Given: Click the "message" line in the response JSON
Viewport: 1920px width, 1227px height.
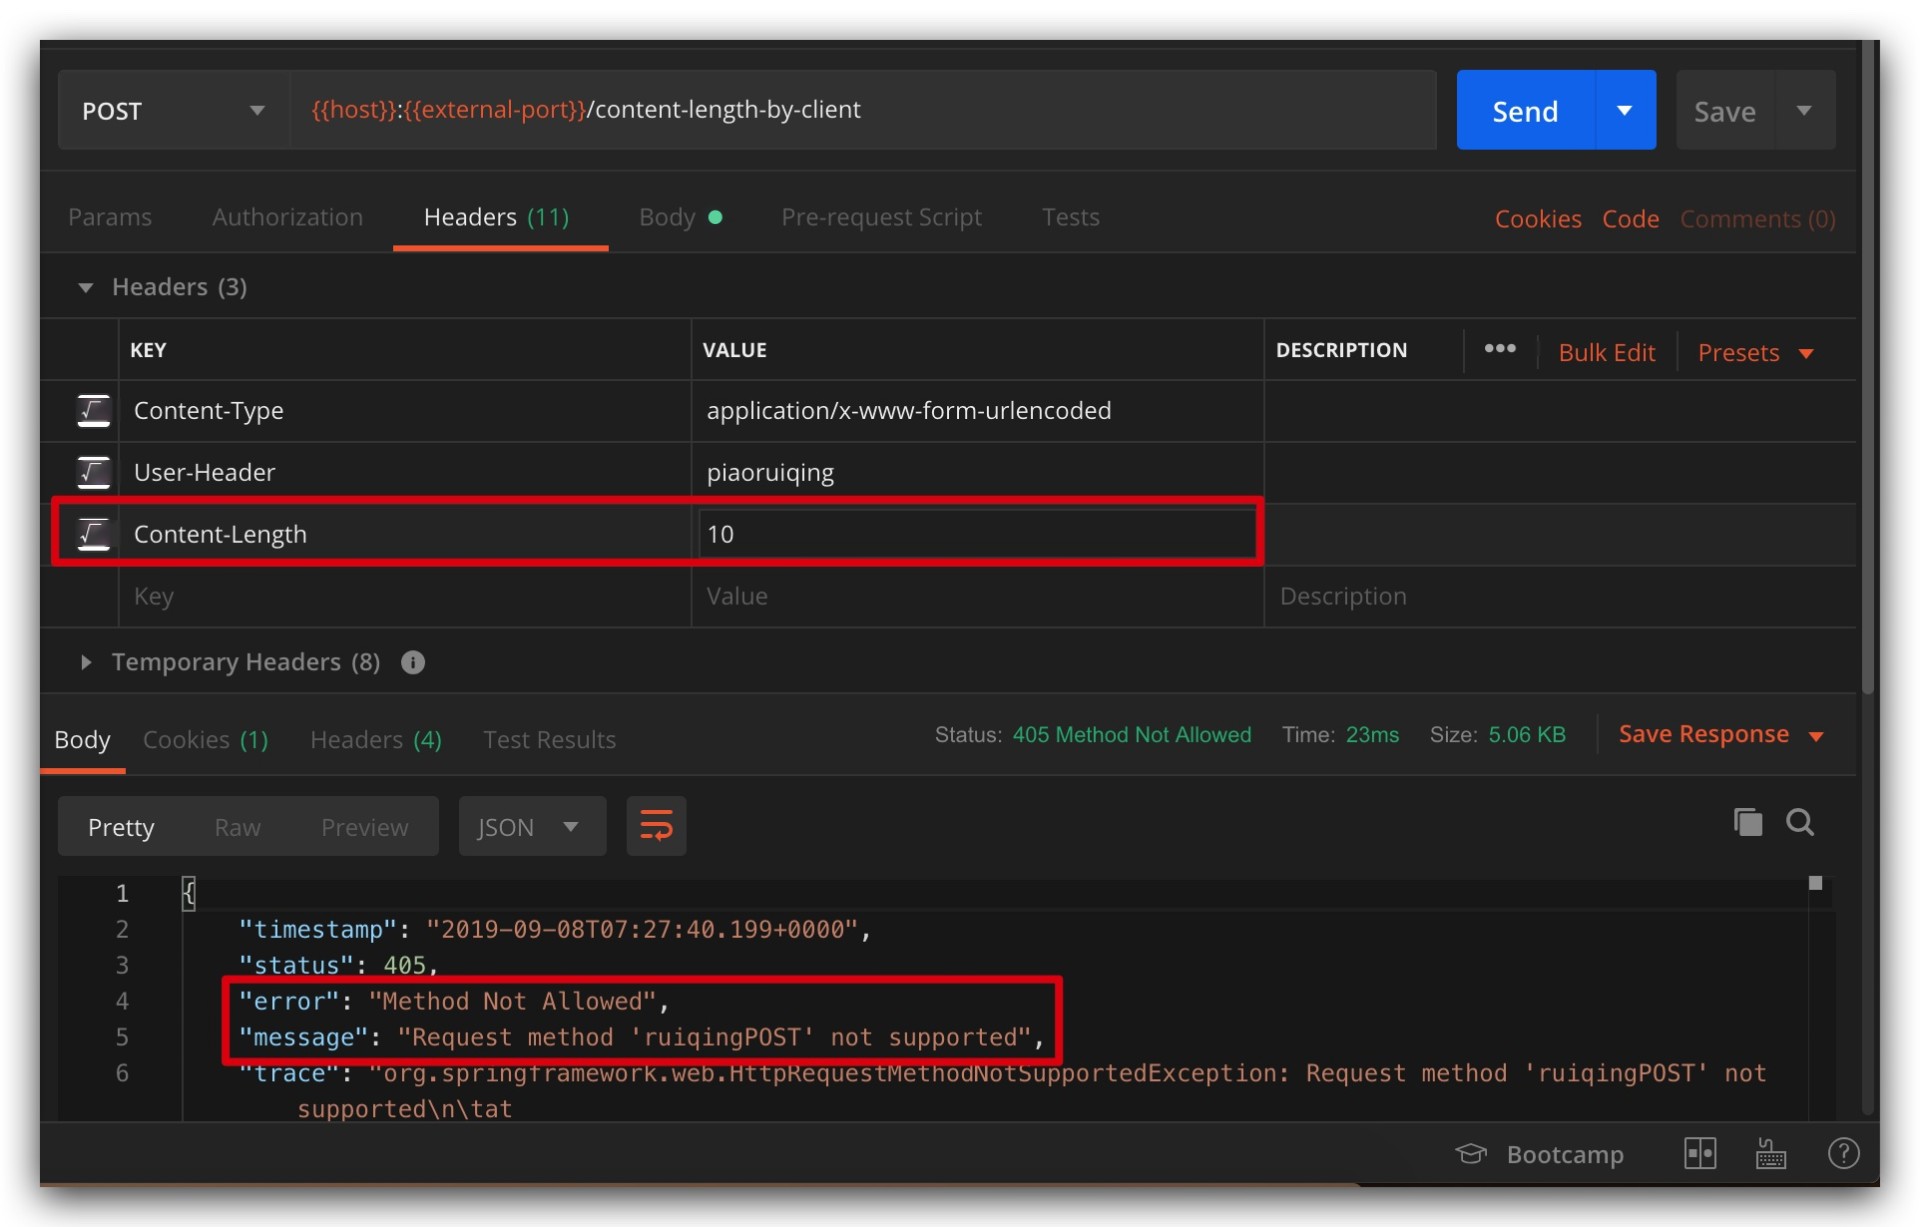Looking at the screenshot, I should coord(640,1037).
